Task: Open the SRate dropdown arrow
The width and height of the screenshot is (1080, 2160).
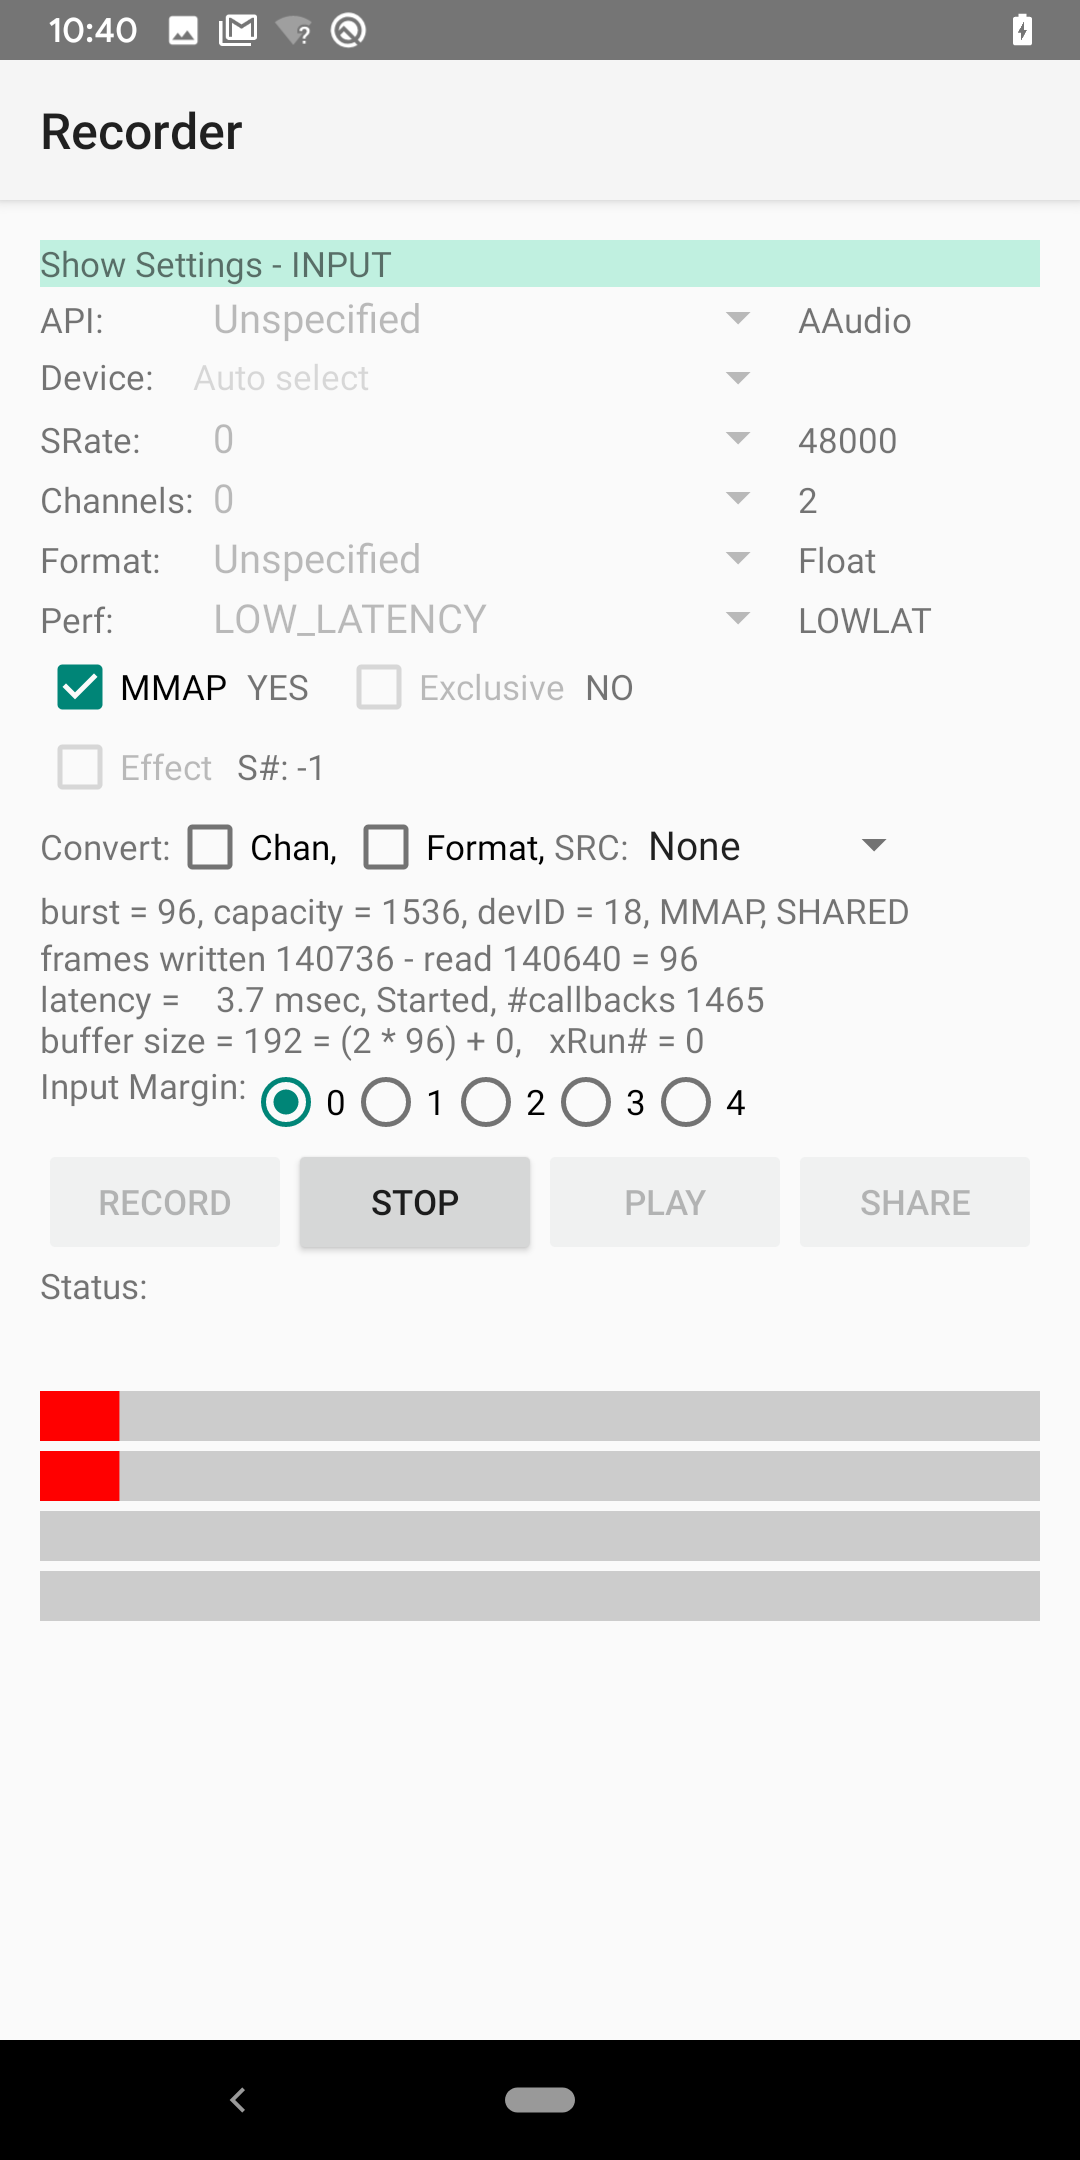Action: [x=738, y=439]
